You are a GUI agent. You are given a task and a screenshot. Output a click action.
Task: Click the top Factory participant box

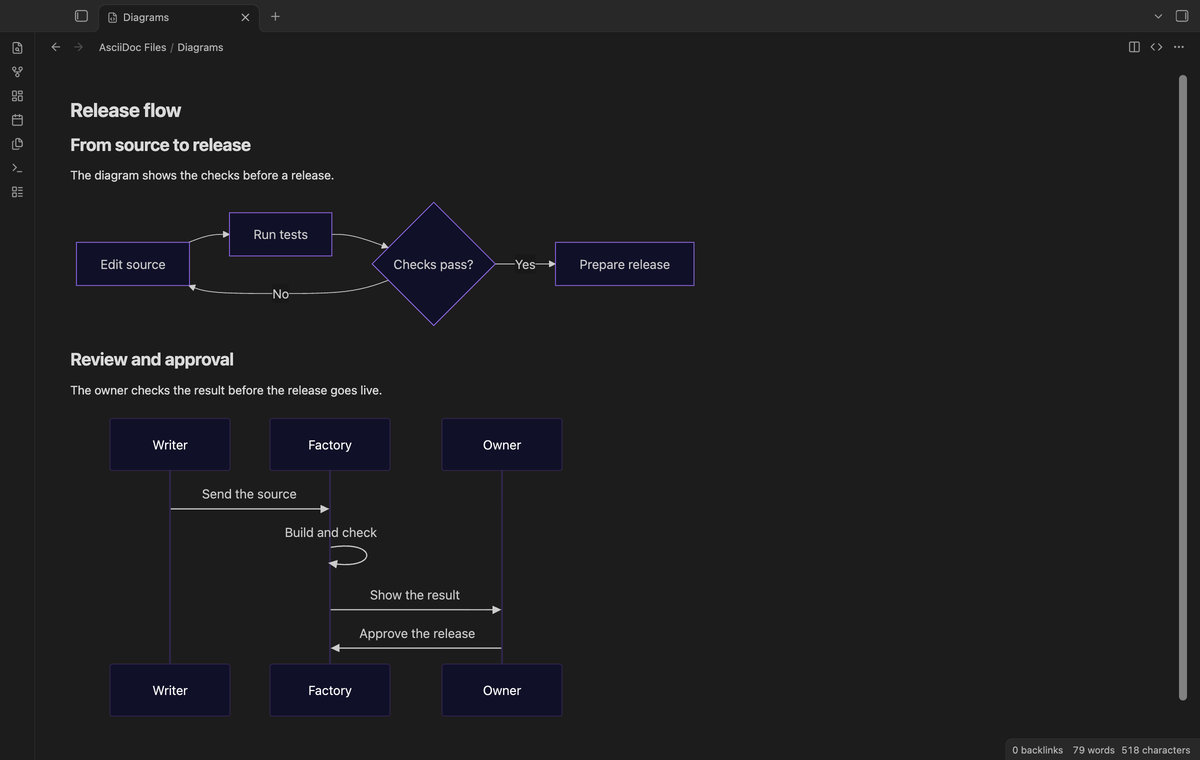[x=330, y=445]
